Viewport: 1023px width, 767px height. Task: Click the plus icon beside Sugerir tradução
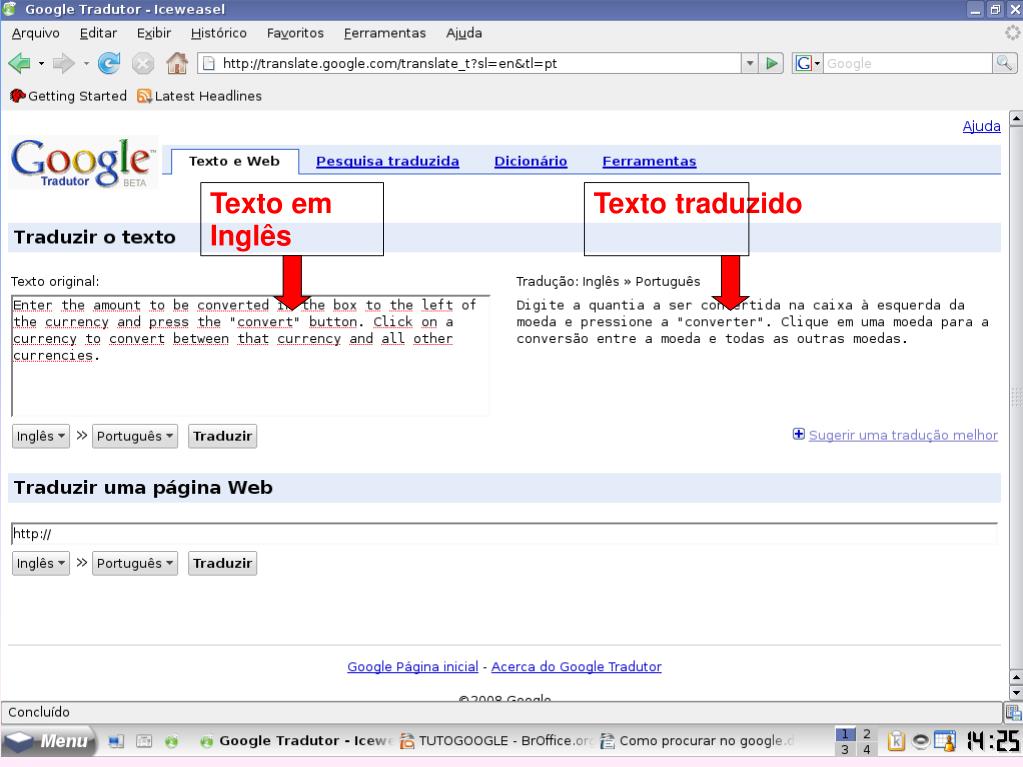click(x=798, y=435)
